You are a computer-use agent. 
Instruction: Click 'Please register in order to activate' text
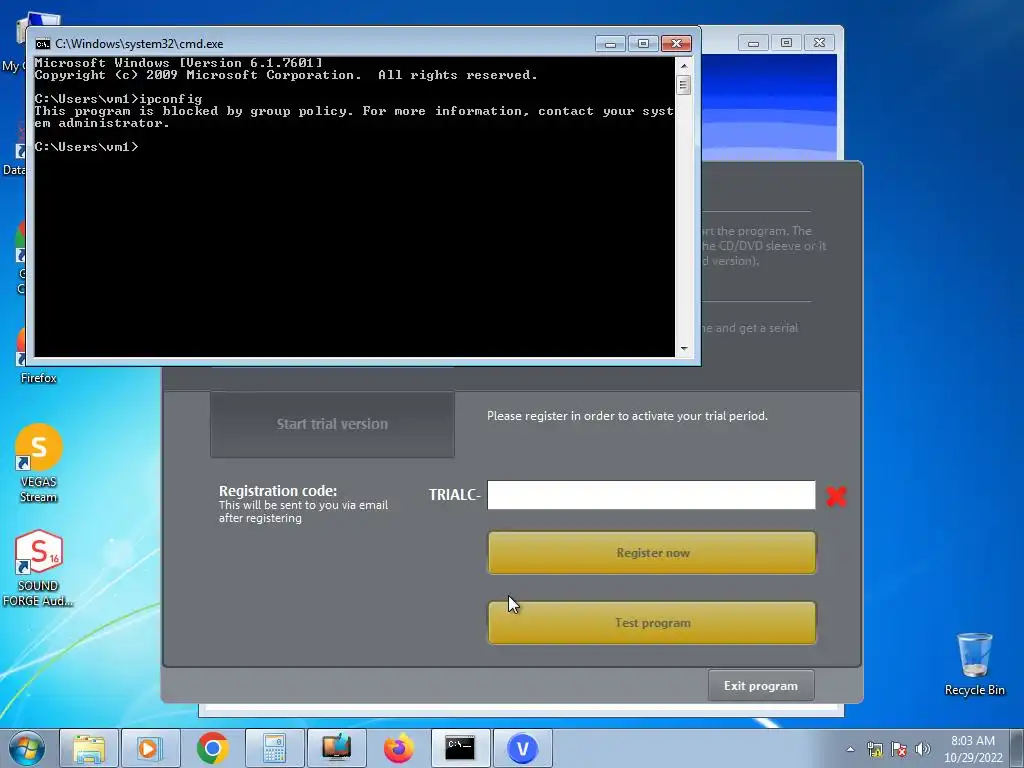point(627,416)
